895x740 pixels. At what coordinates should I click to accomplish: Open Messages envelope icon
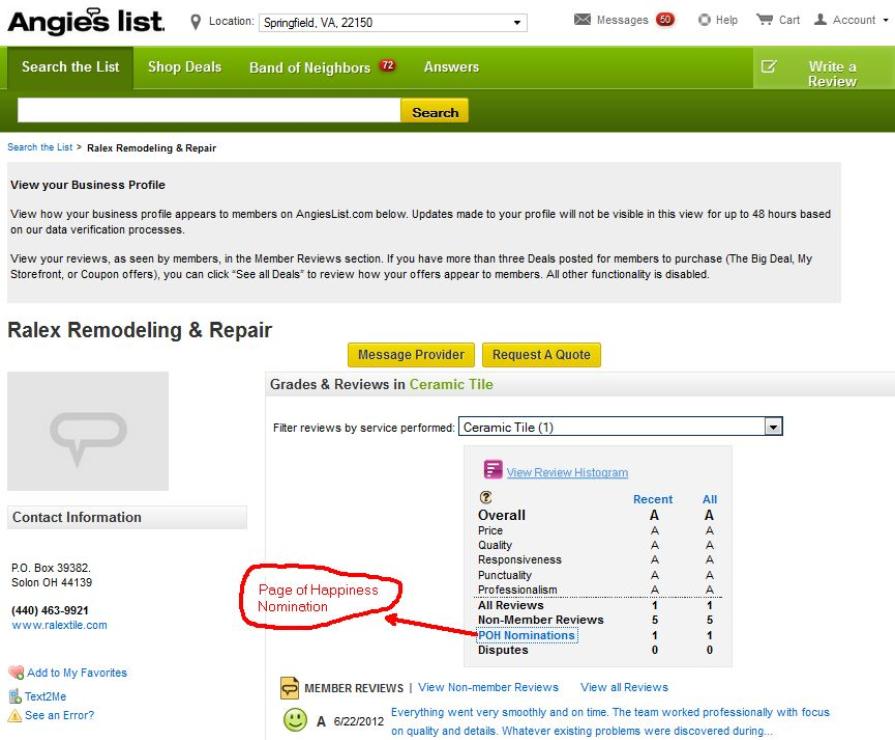tap(582, 20)
